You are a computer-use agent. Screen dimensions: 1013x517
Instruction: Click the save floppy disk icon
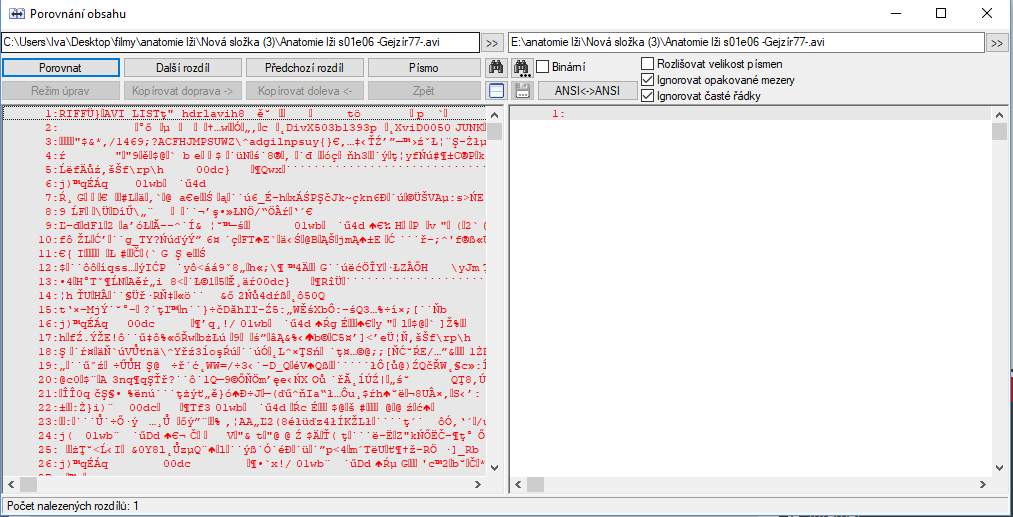click(521, 90)
